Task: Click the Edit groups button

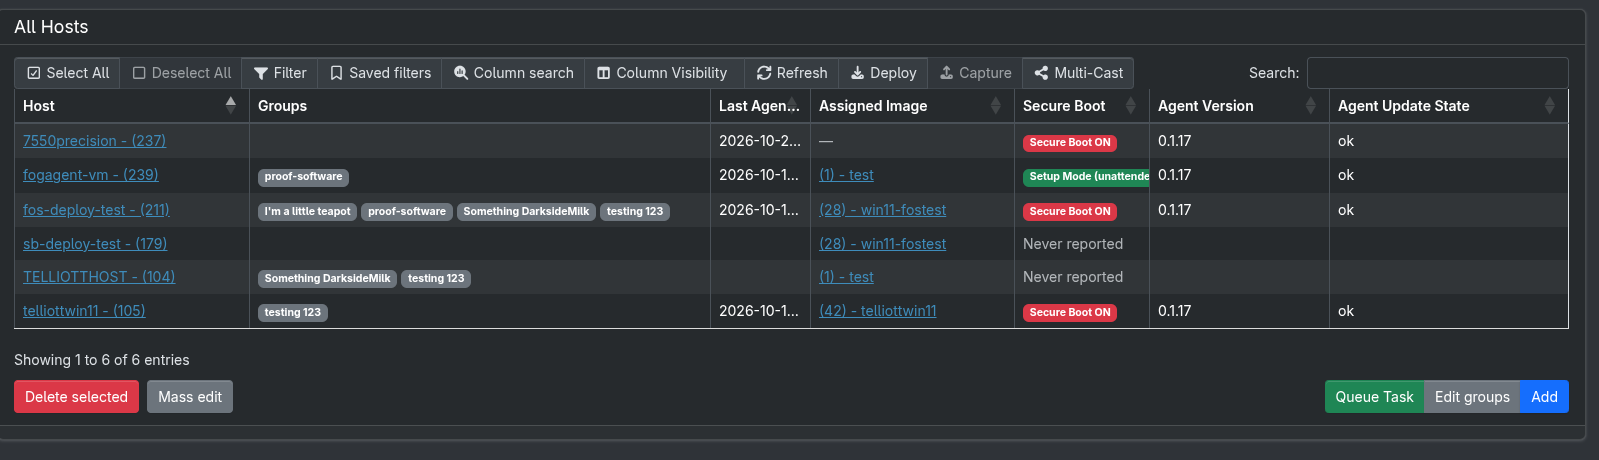Action: click(x=1472, y=397)
